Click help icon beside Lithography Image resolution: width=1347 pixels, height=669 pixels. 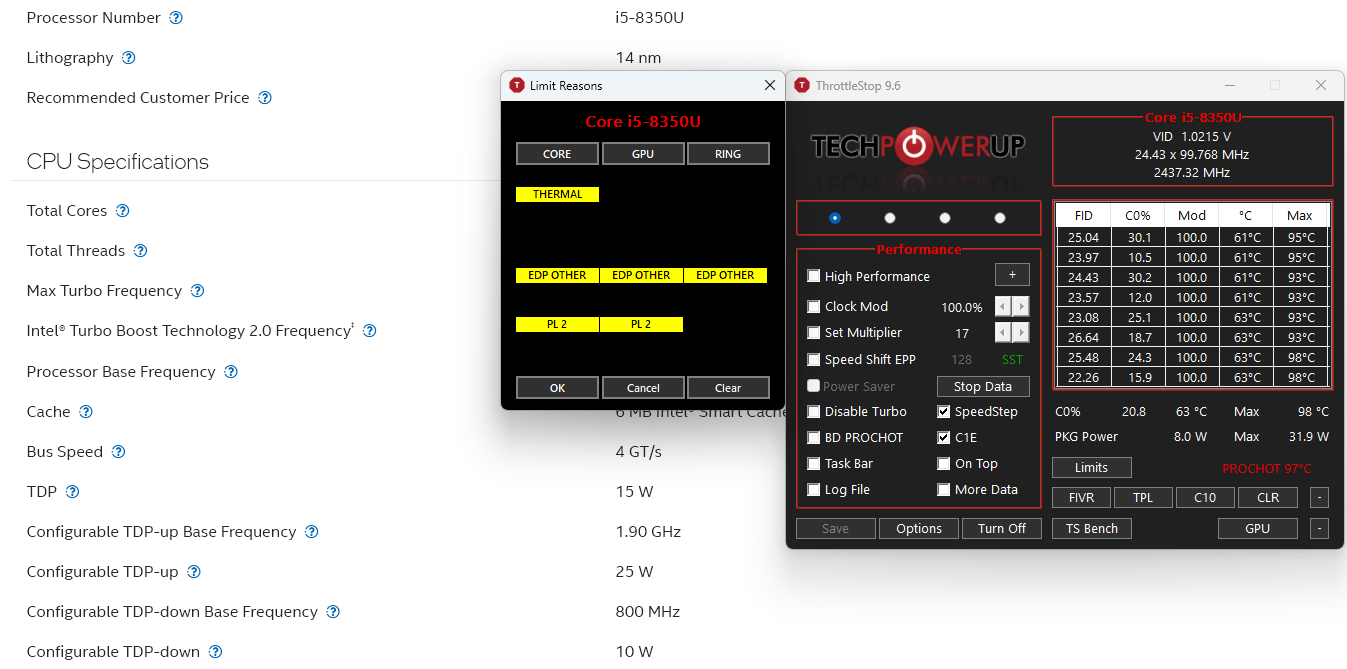(128, 58)
